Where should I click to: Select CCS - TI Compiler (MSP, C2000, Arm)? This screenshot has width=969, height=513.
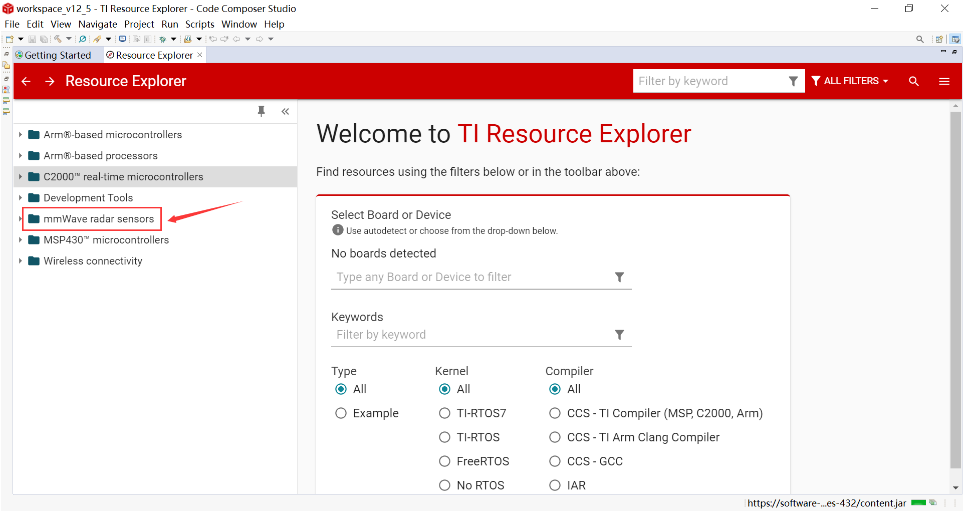[x=555, y=413]
